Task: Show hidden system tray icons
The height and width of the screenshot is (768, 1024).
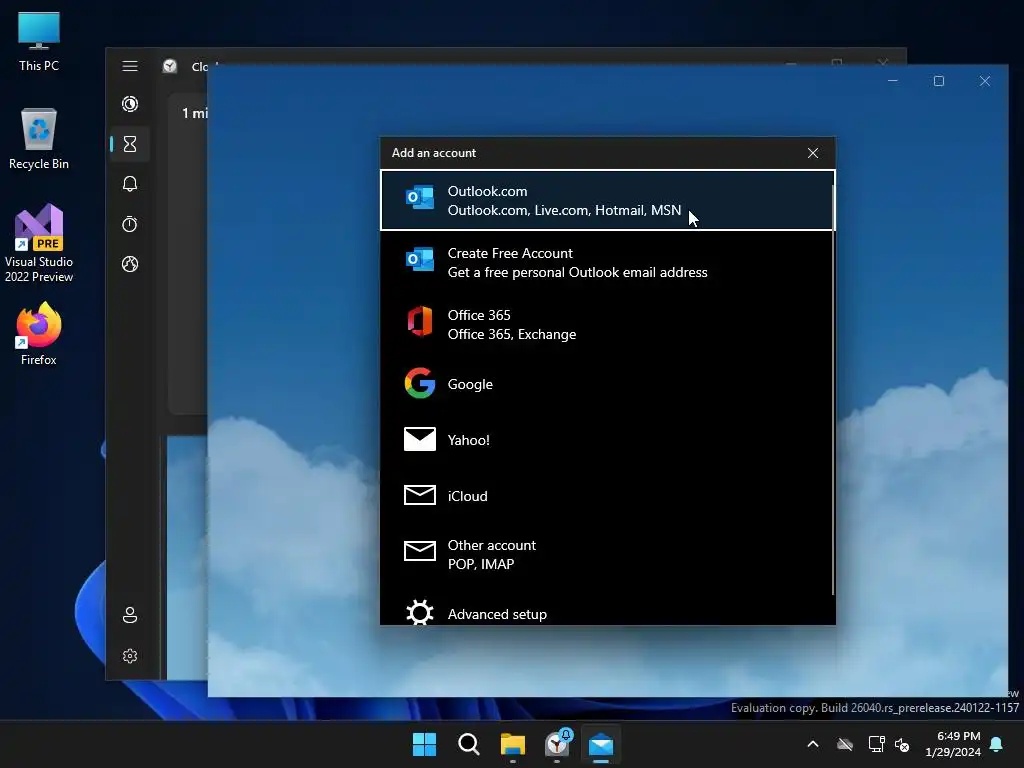Action: pyautogui.click(x=813, y=744)
